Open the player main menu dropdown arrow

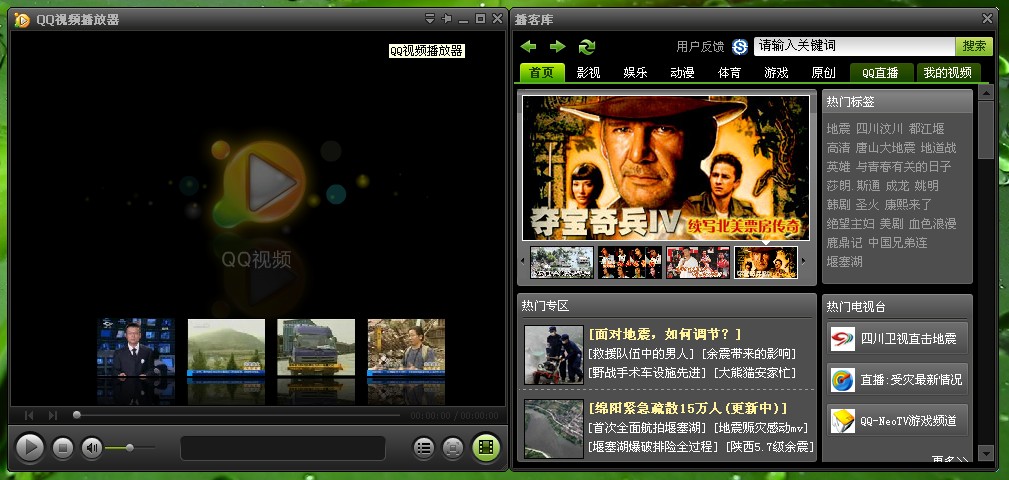(430, 19)
